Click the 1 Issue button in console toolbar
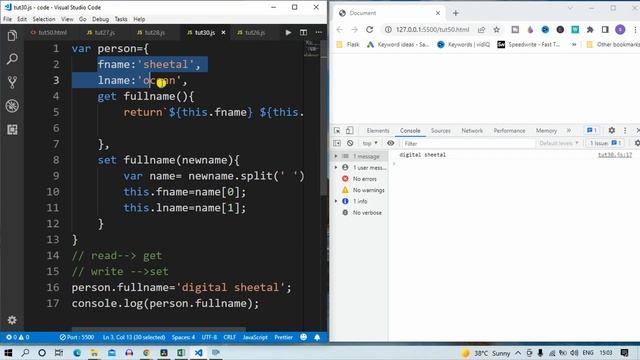Viewport: 640px width, 360px height. coord(605,143)
